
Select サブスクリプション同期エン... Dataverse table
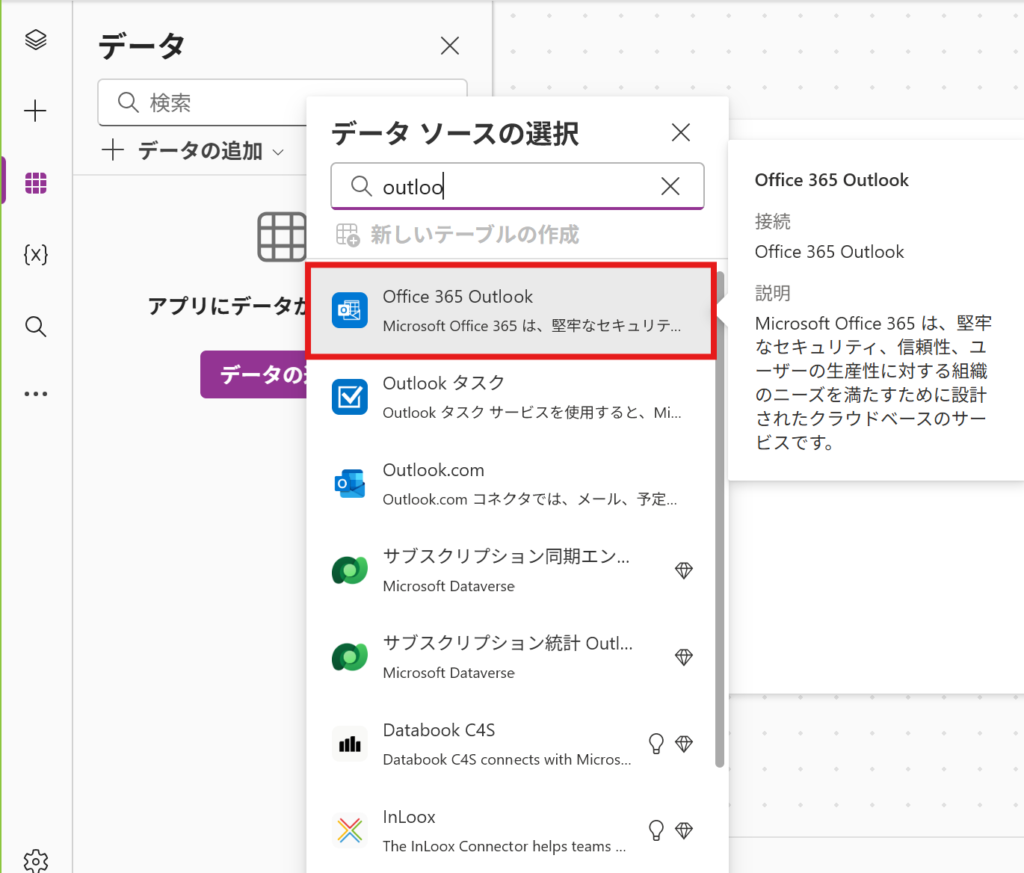(512, 571)
